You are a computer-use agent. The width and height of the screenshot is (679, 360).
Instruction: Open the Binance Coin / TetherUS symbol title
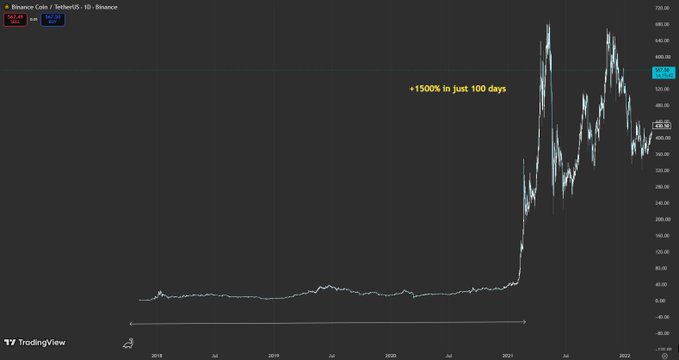64,7
